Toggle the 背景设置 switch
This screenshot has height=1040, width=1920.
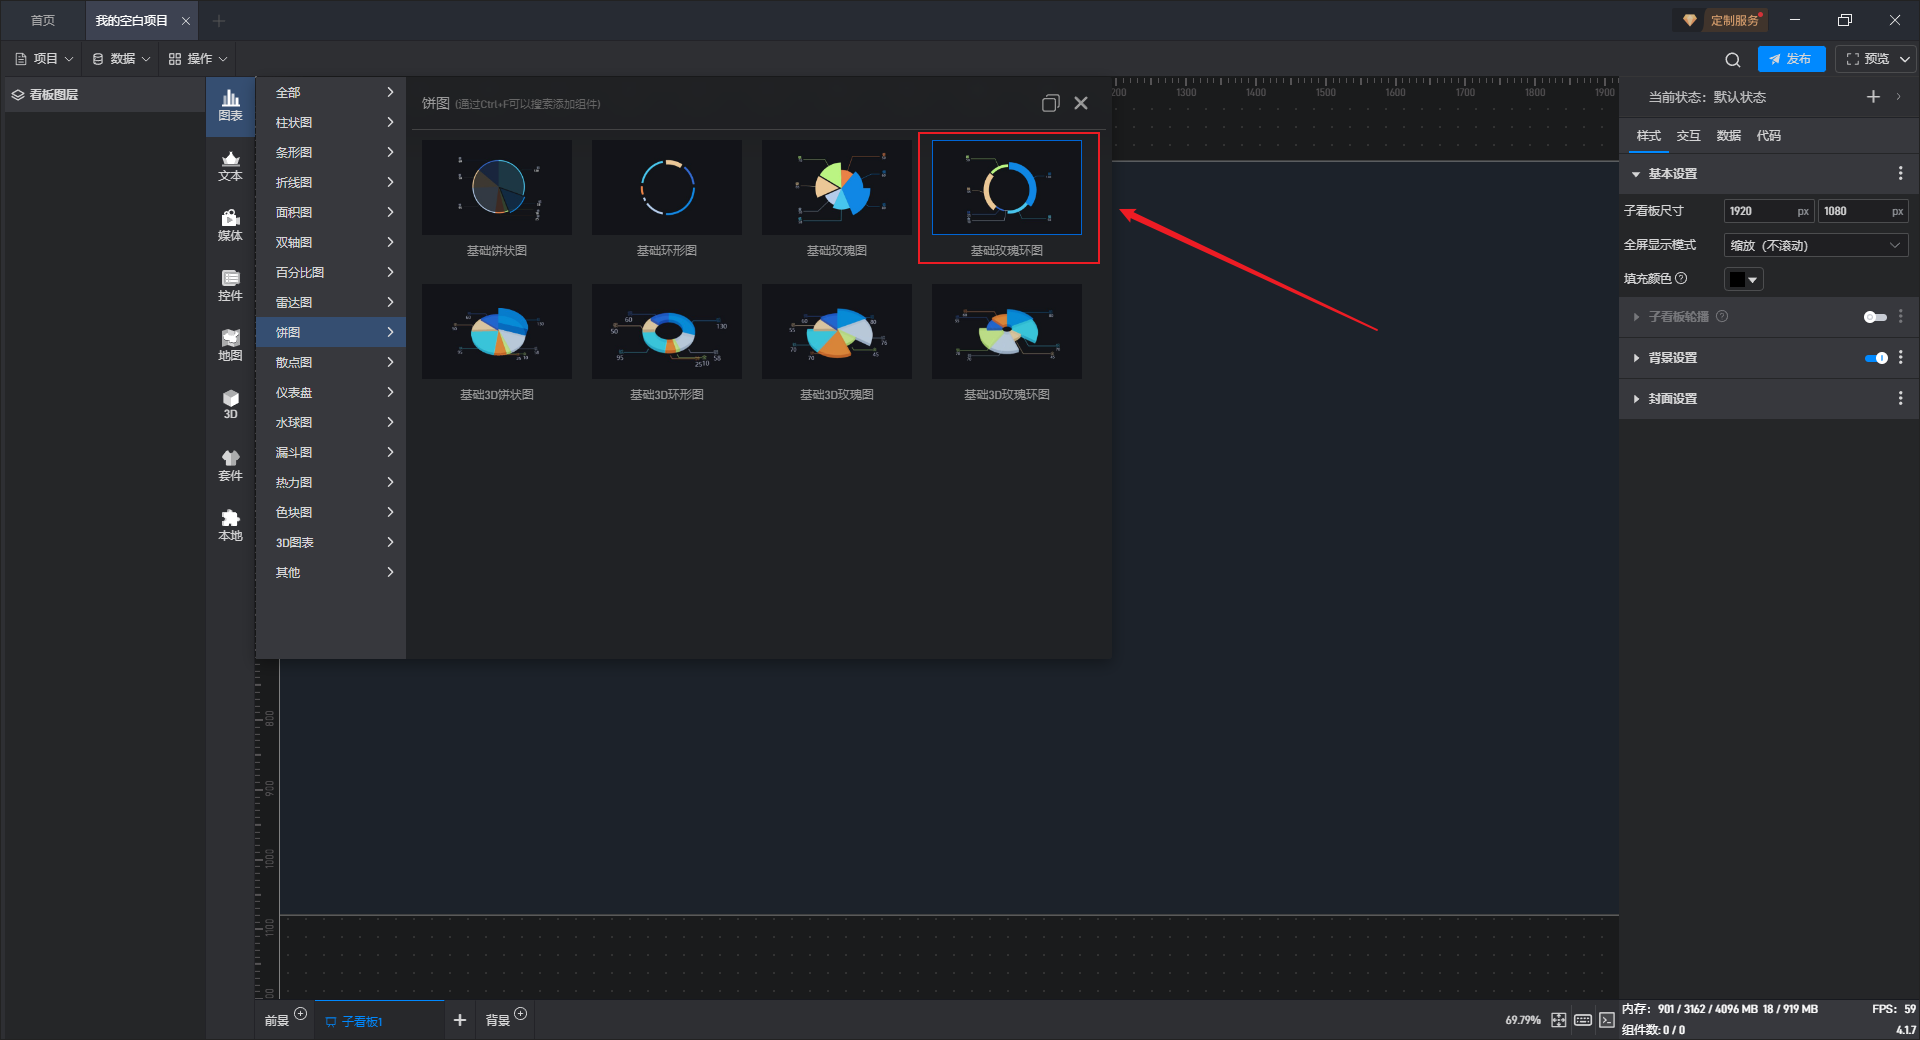coord(1876,358)
